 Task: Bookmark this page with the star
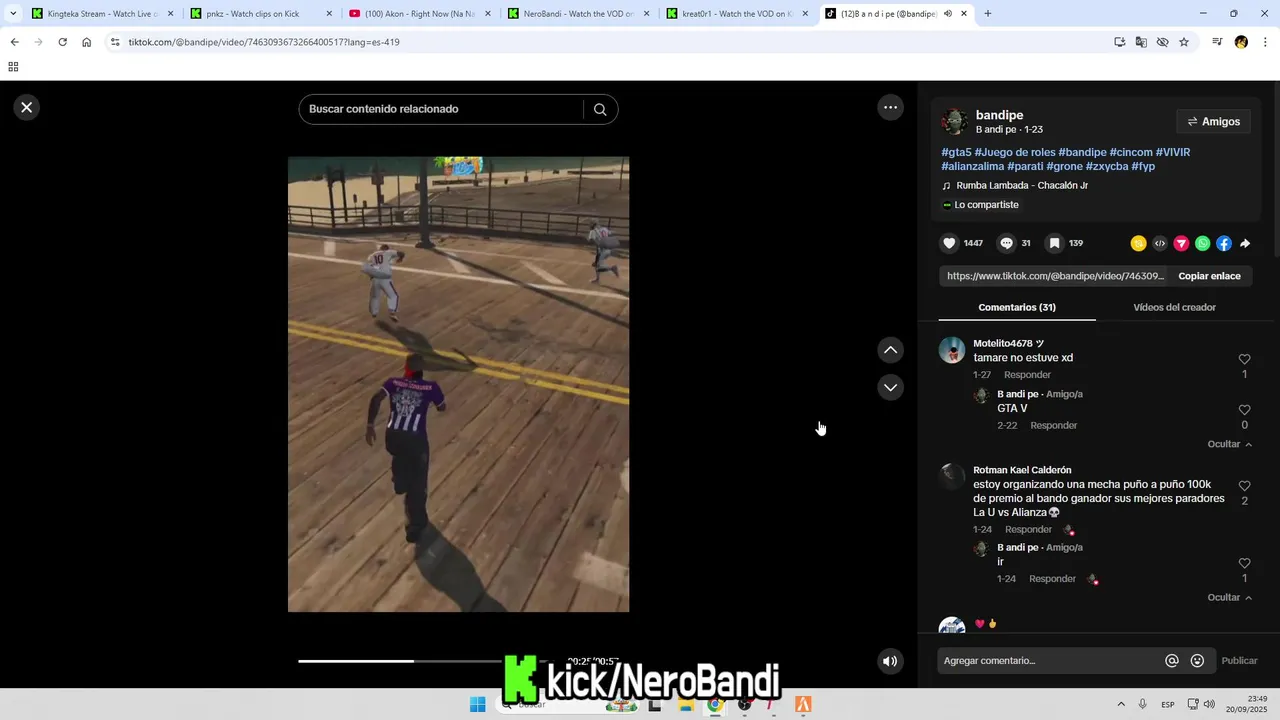click(x=1184, y=42)
